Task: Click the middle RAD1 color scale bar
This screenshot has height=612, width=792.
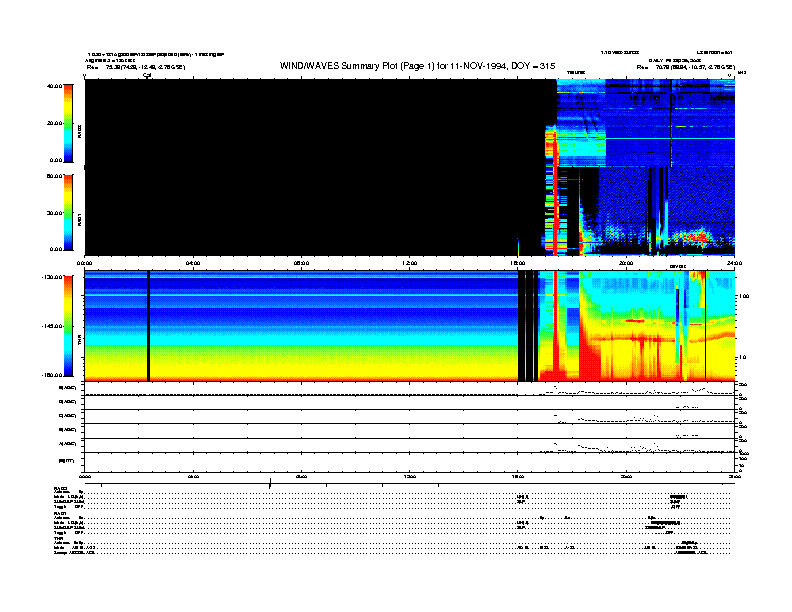Action: pos(68,212)
